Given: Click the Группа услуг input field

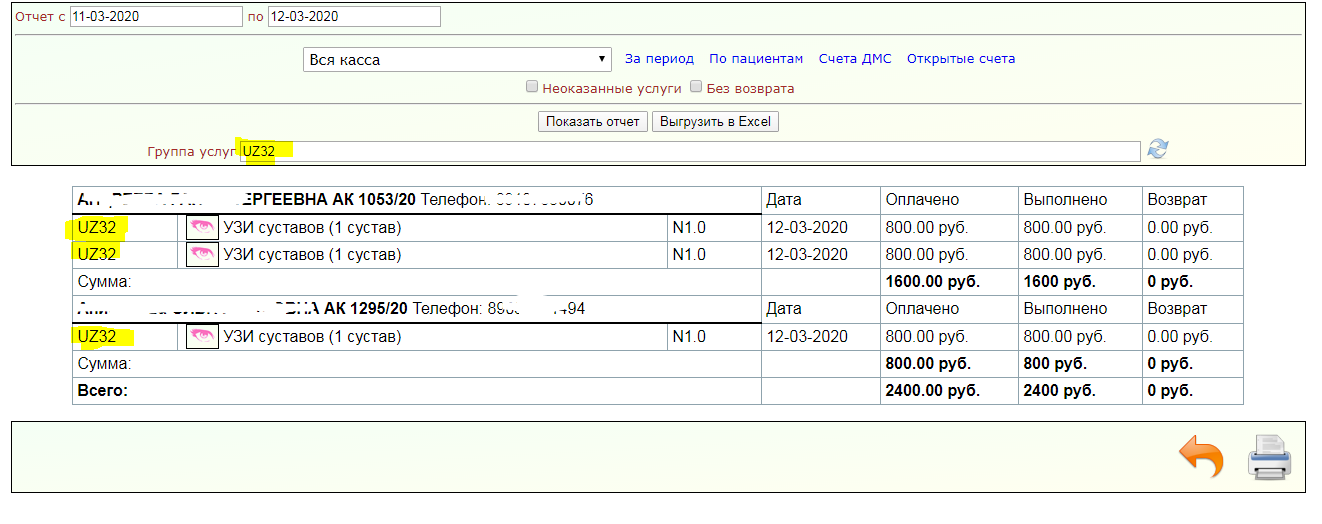Looking at the screenshot, I should (689, 151).
